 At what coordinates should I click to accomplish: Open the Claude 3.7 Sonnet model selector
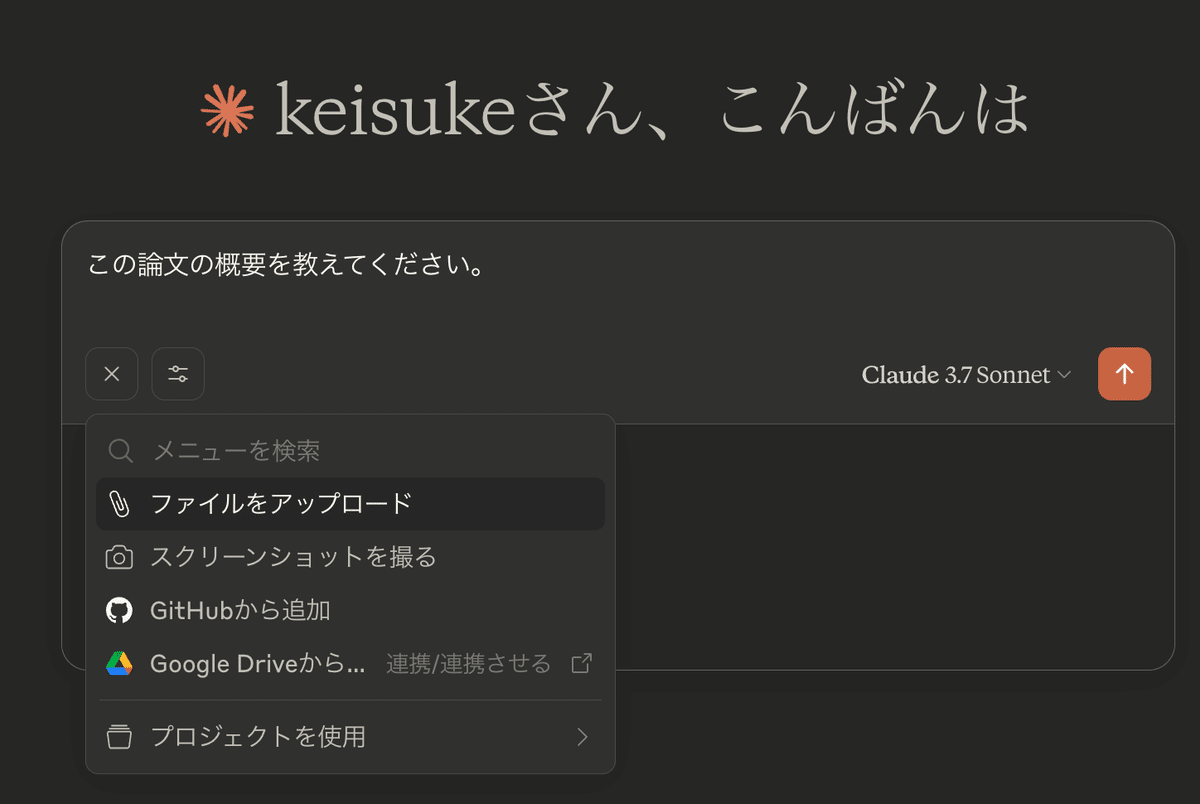coord(955,374)
